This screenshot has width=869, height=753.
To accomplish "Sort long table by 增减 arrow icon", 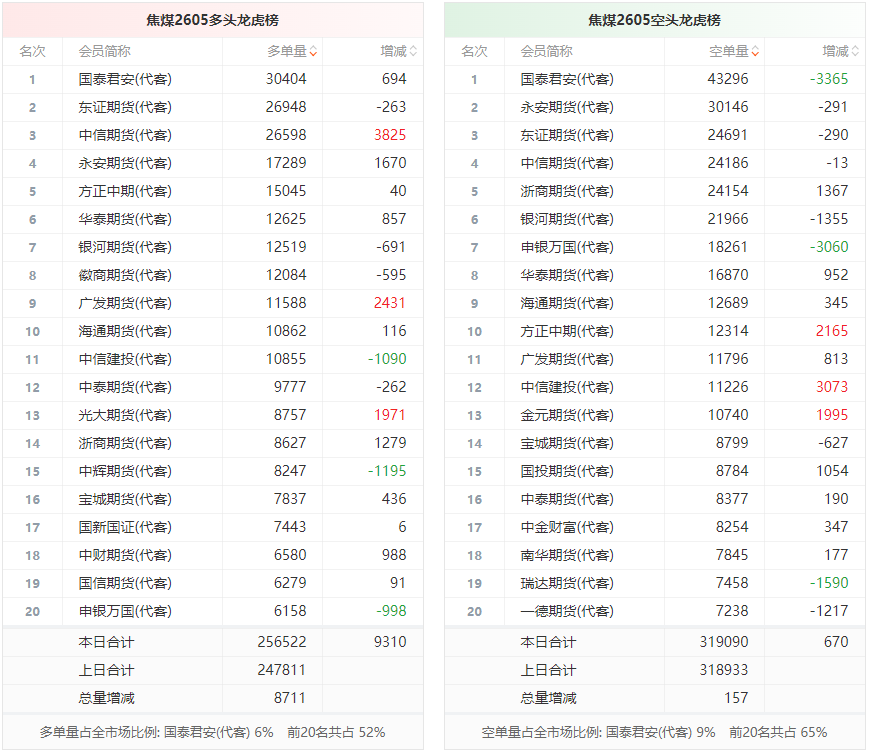I will [413, 52].
